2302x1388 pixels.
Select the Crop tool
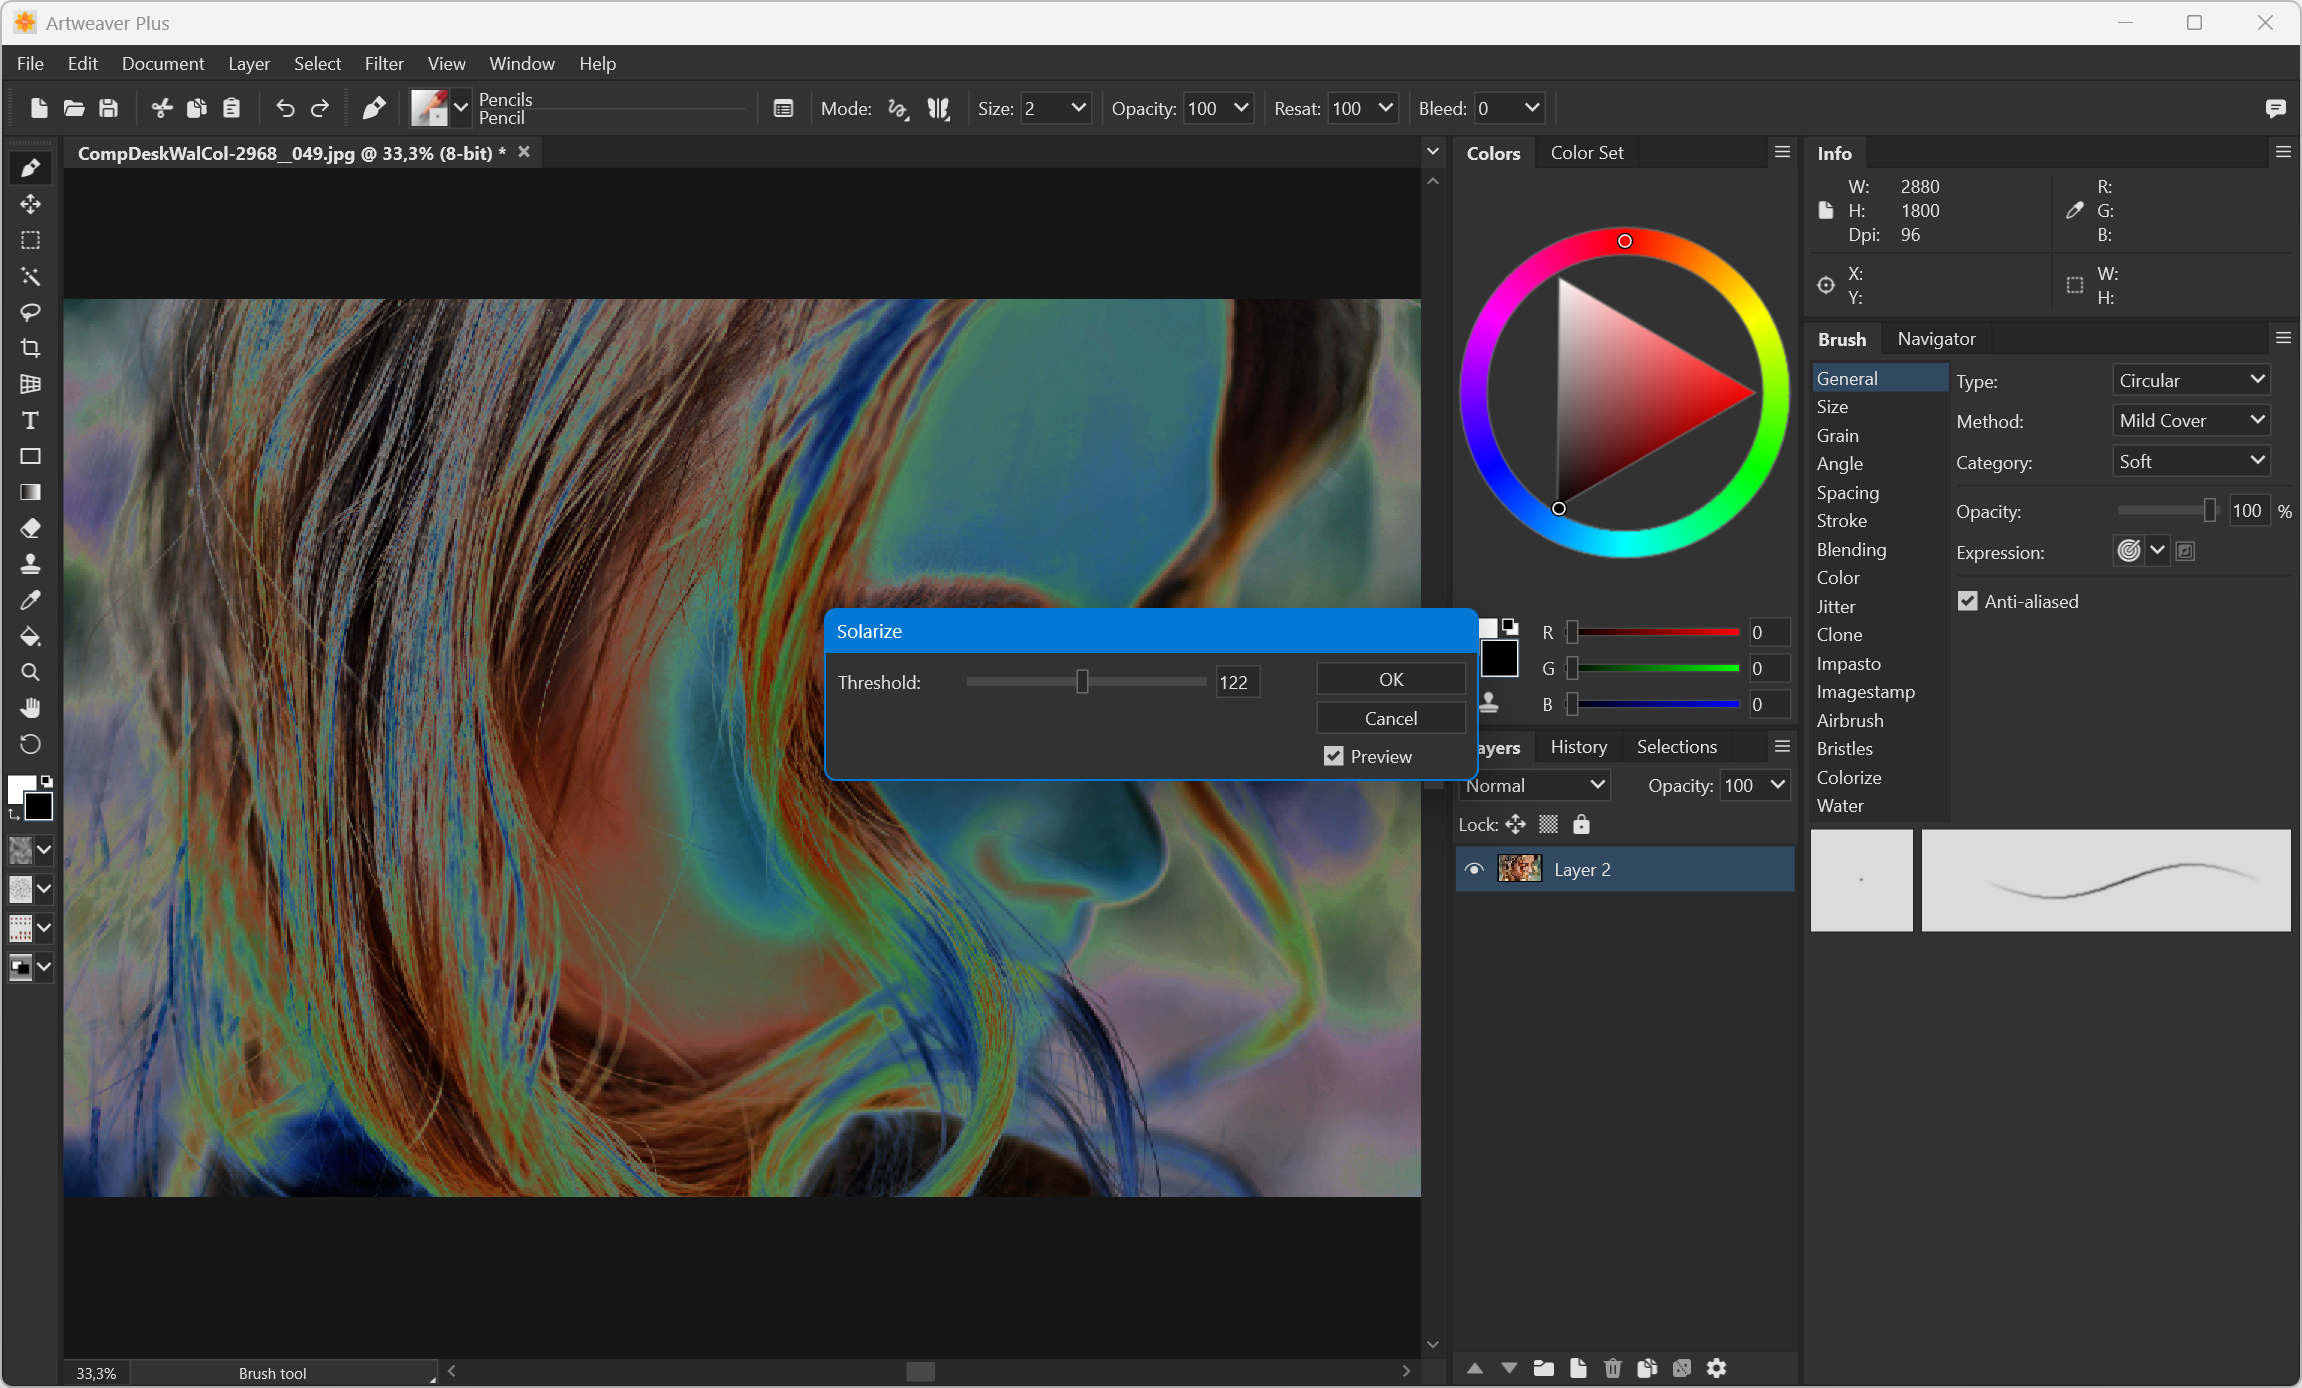click(30, 348)
